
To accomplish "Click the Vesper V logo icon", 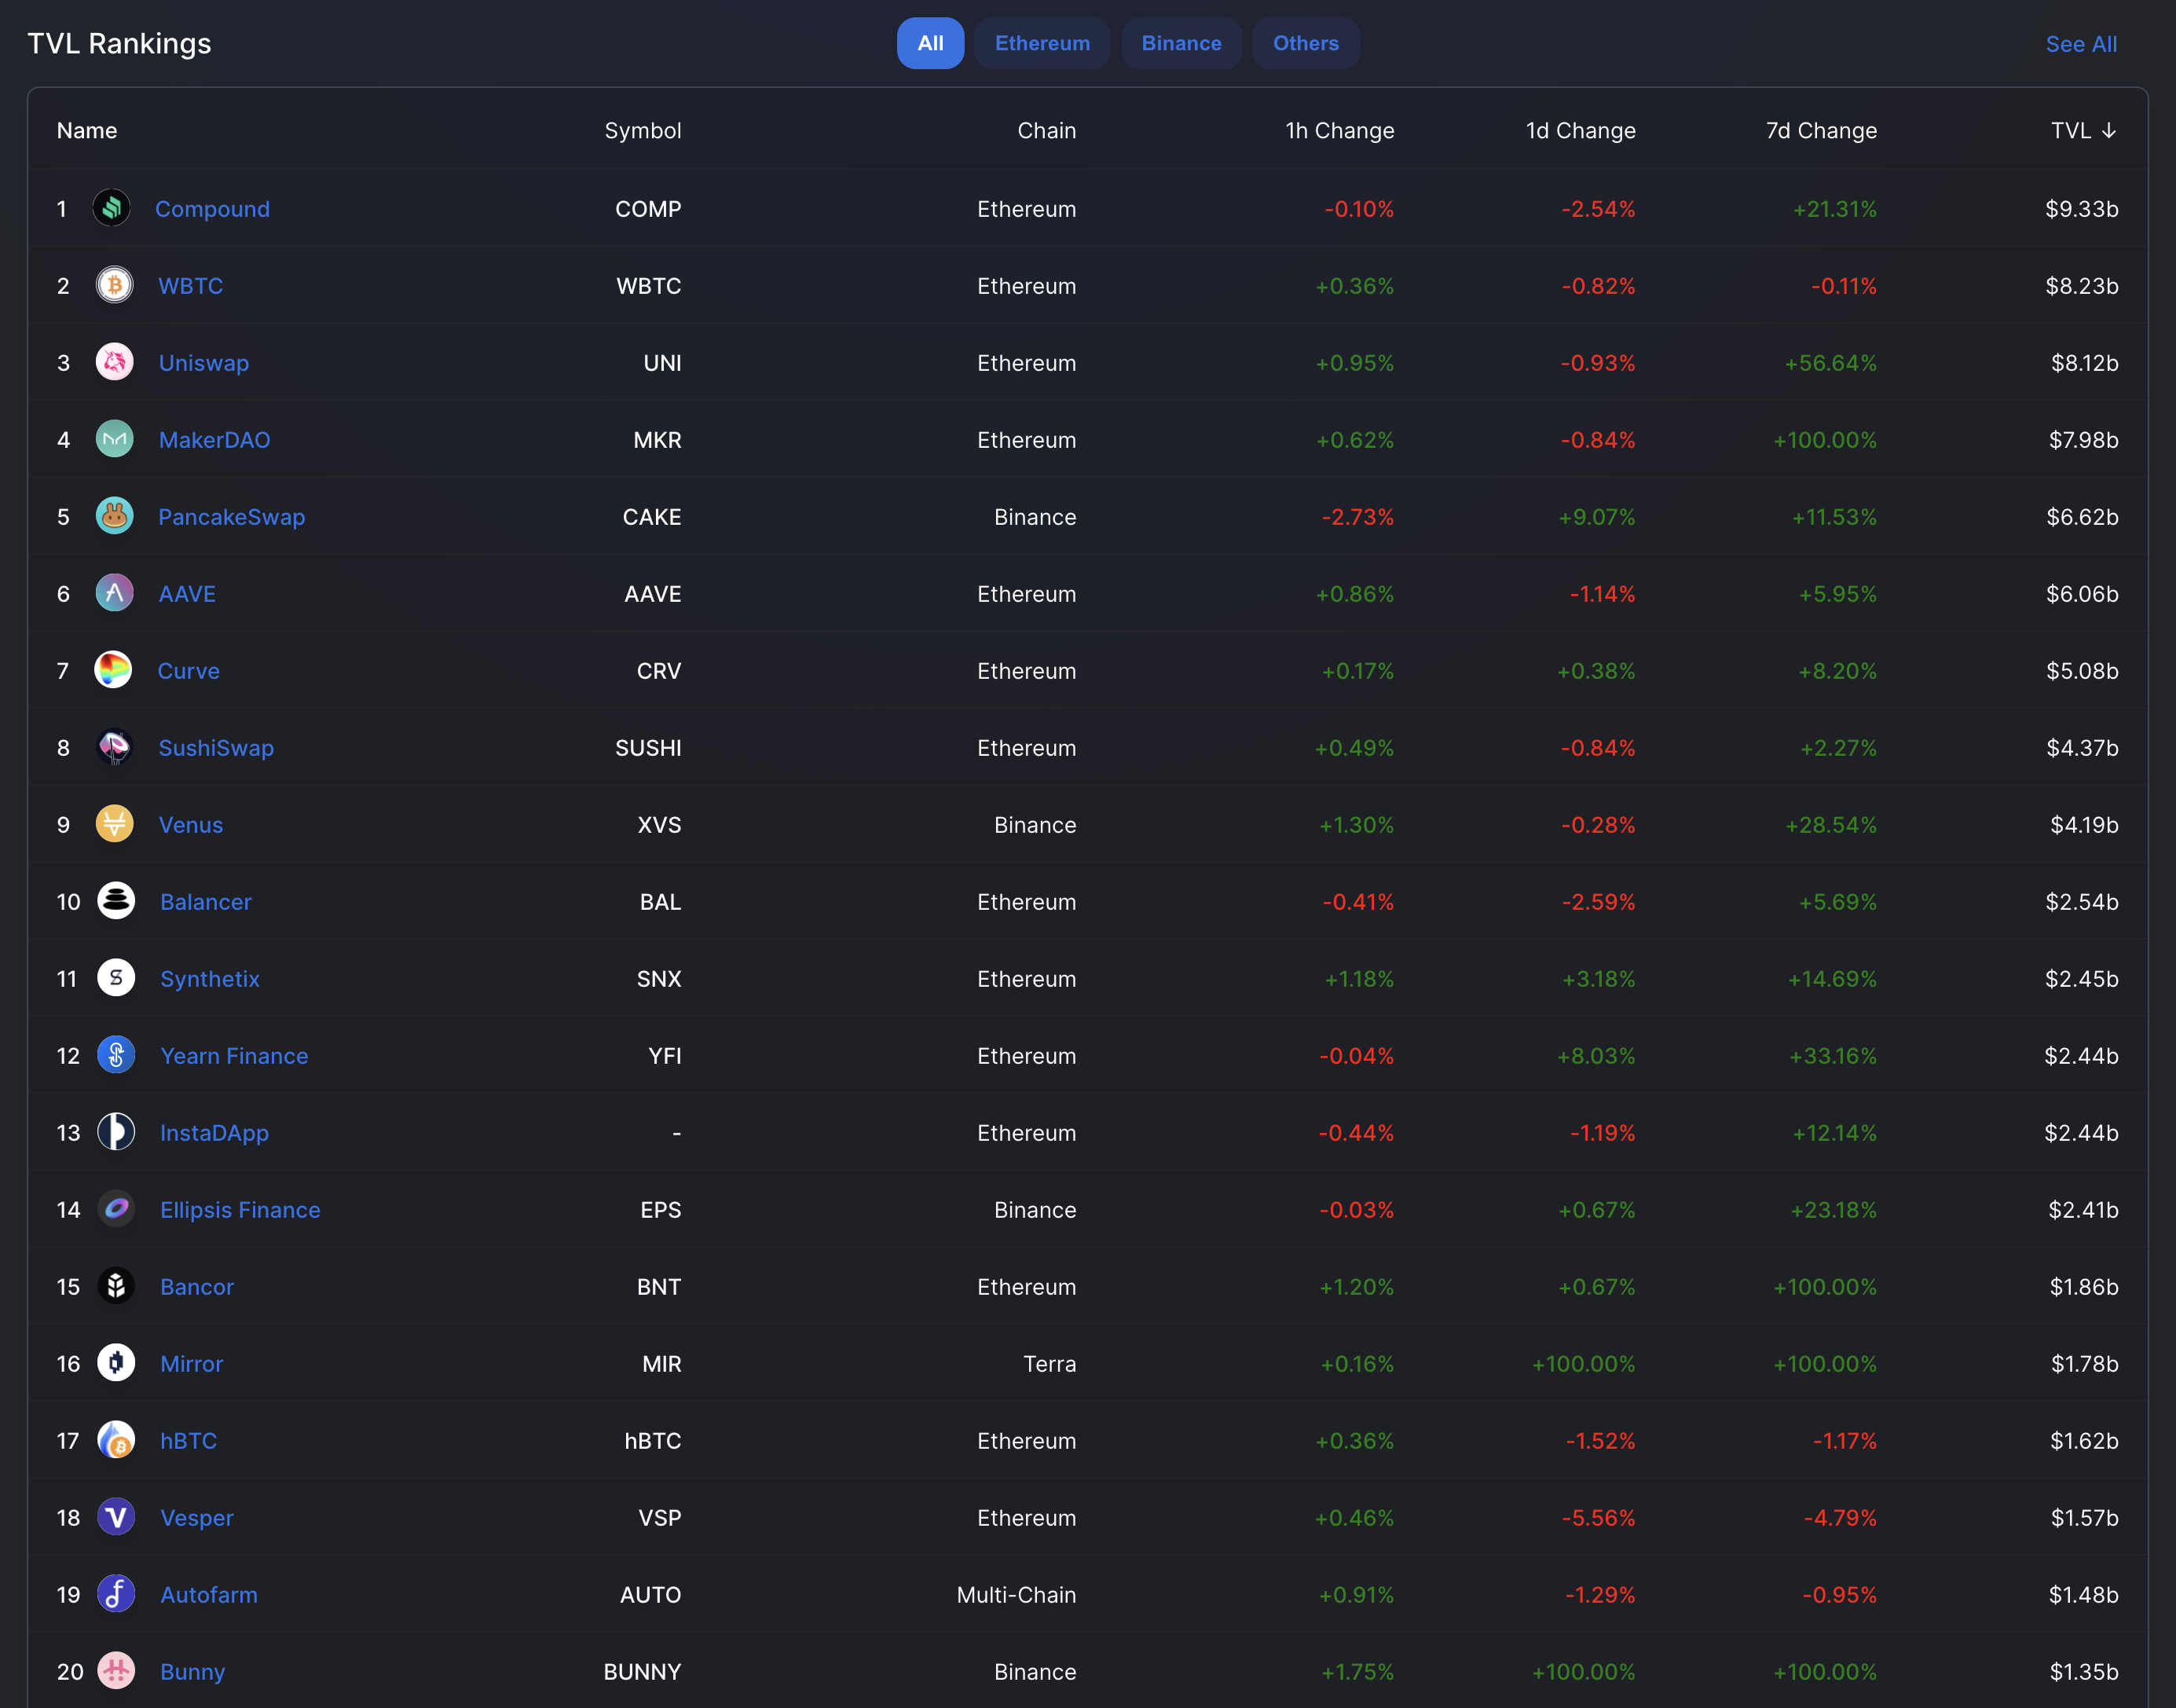I will tap(116, 1517).
